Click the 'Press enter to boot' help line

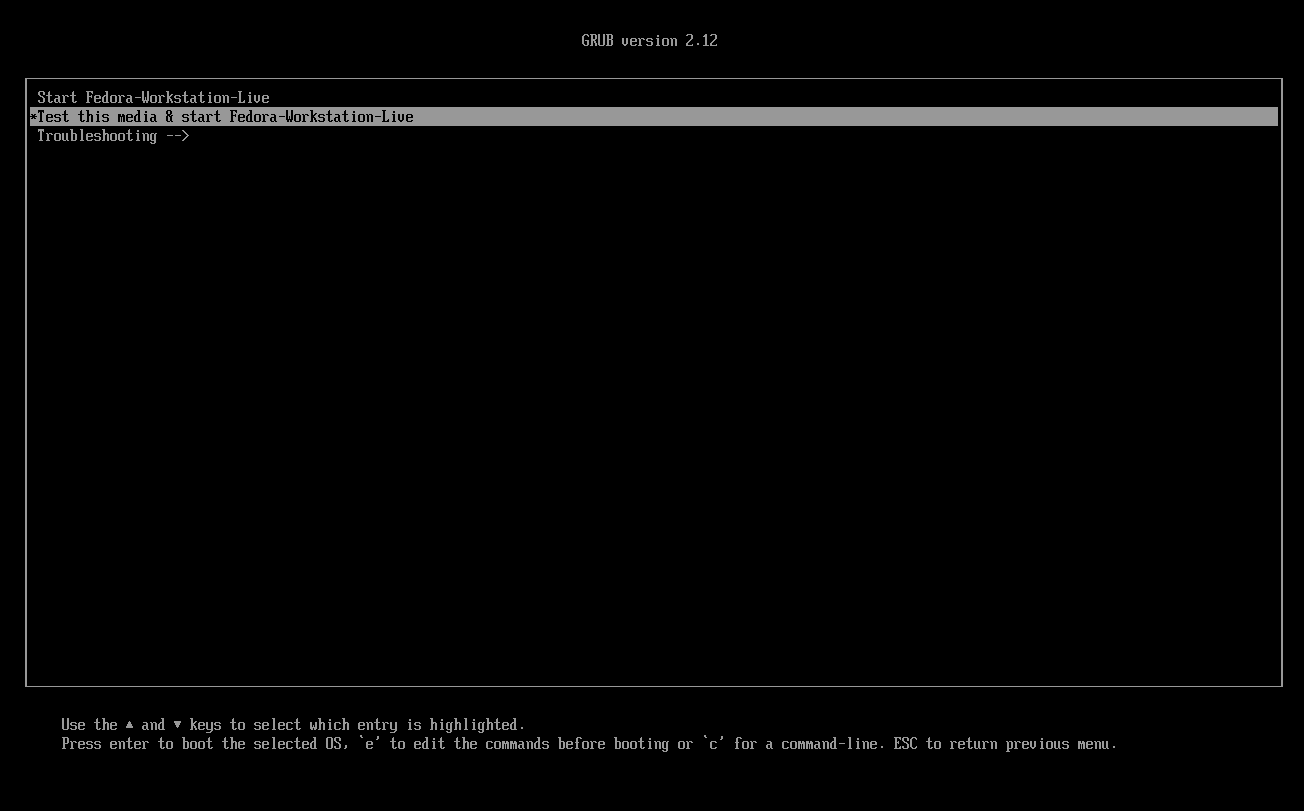pyautogui.click(x=589, y=744)
